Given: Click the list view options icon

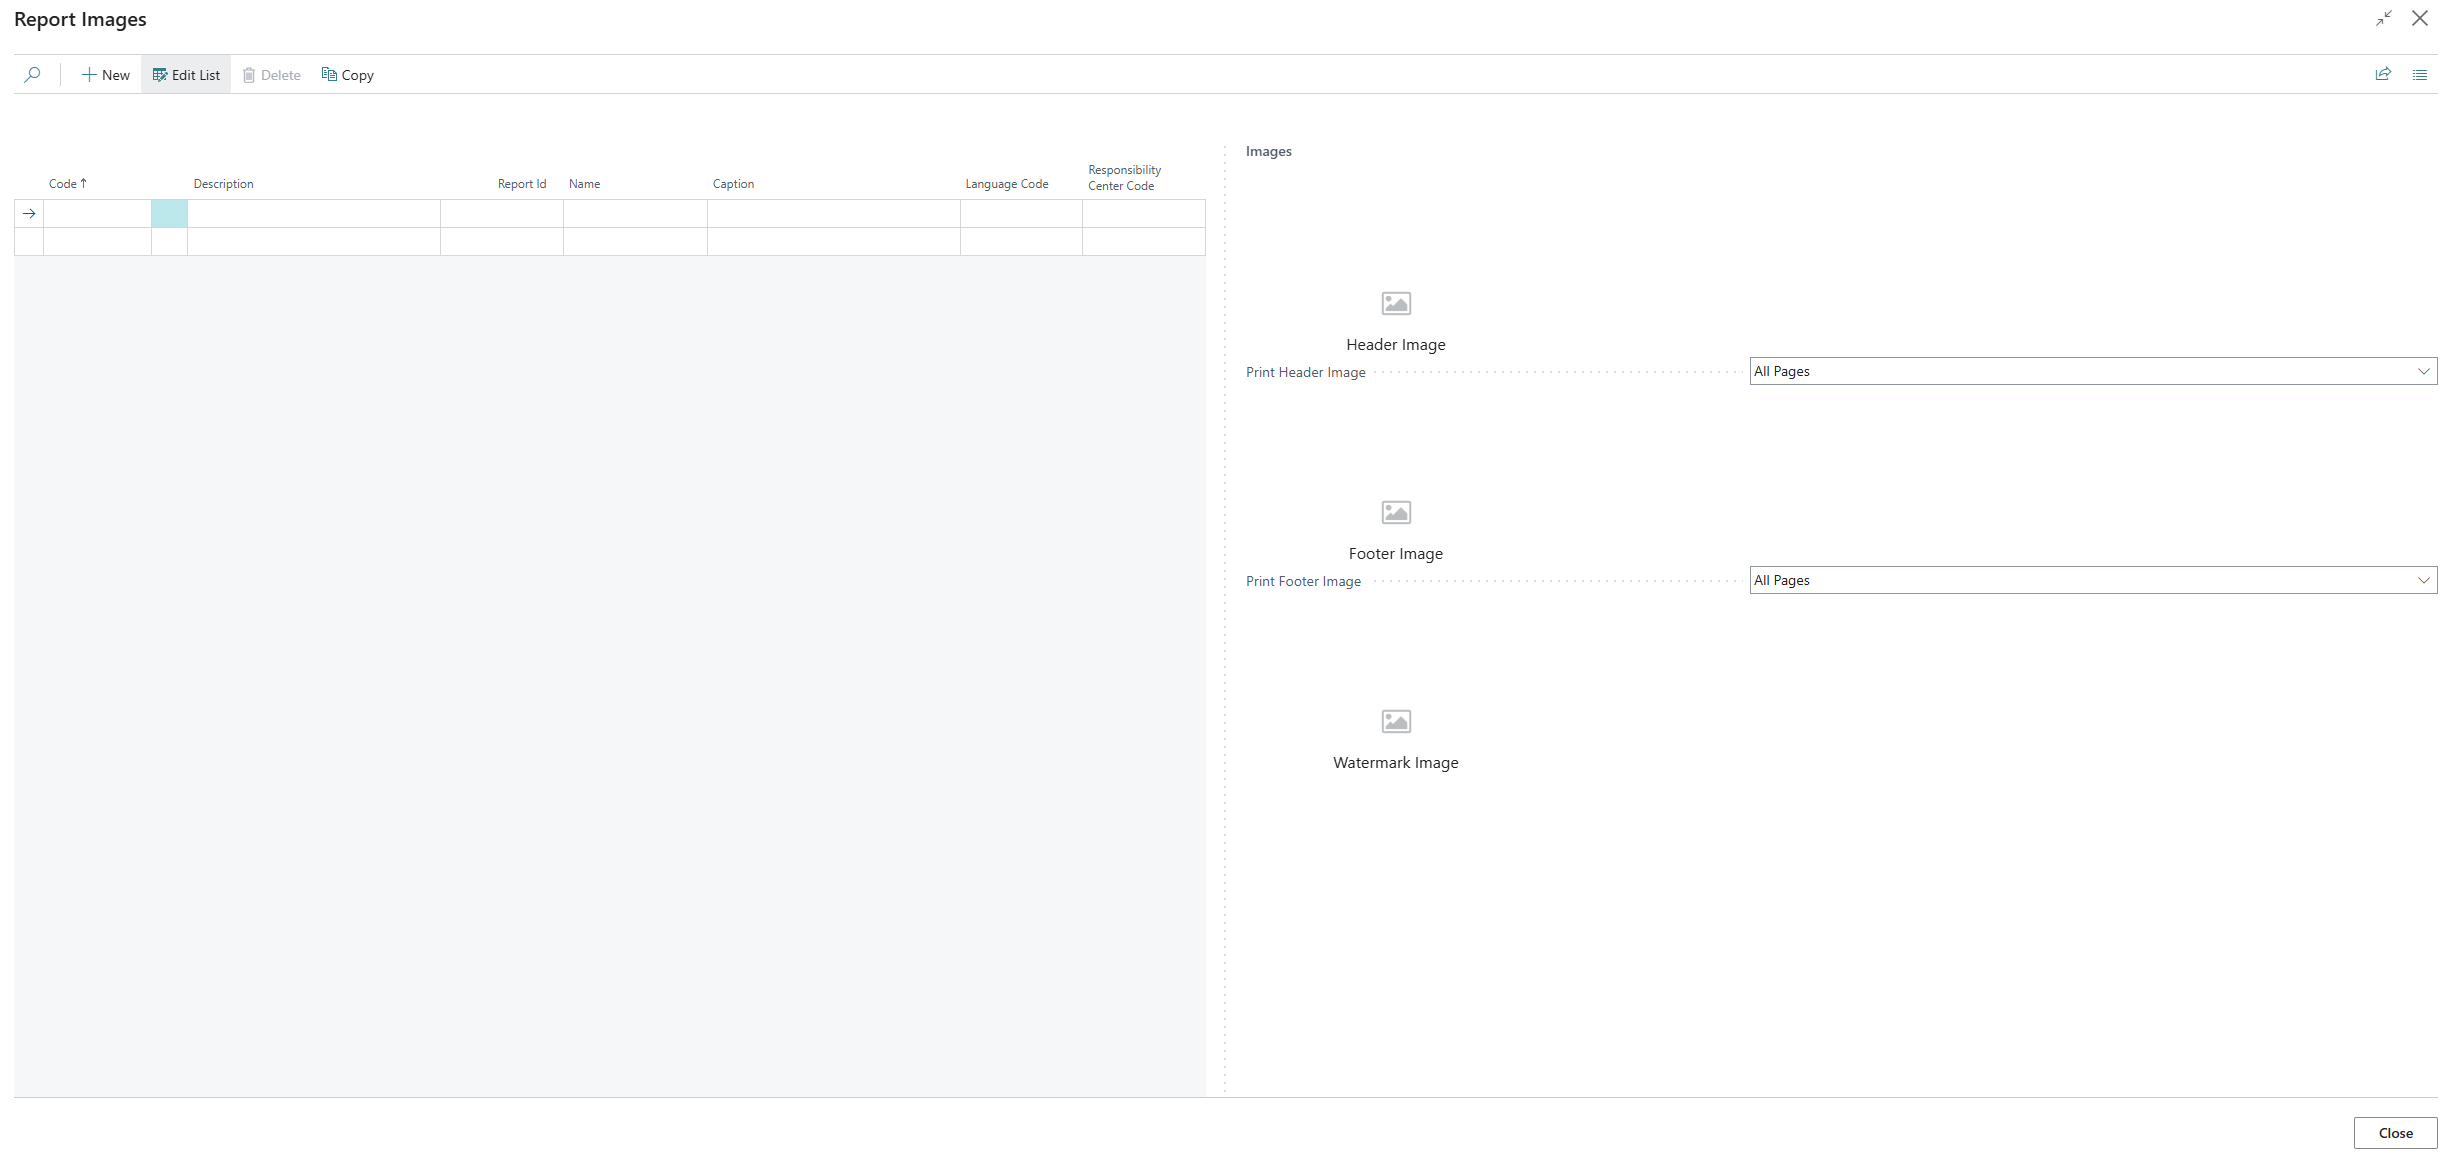Looking at the screenshot, I should (x=2419, y=75).
